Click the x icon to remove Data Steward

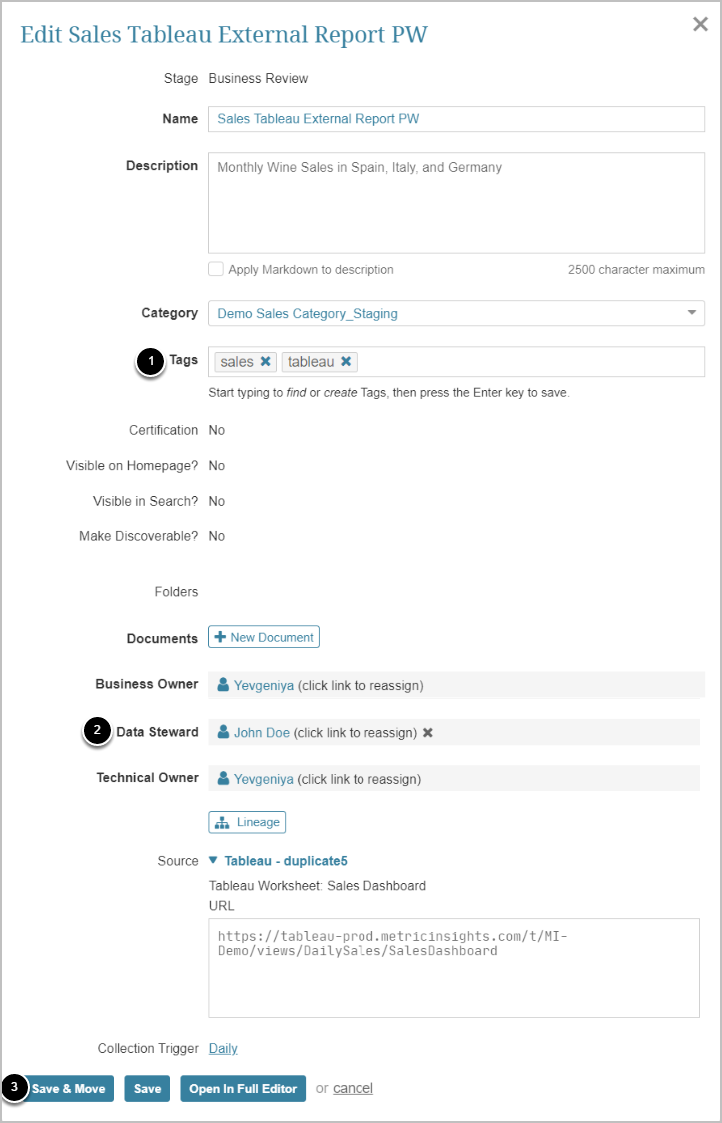428,733
